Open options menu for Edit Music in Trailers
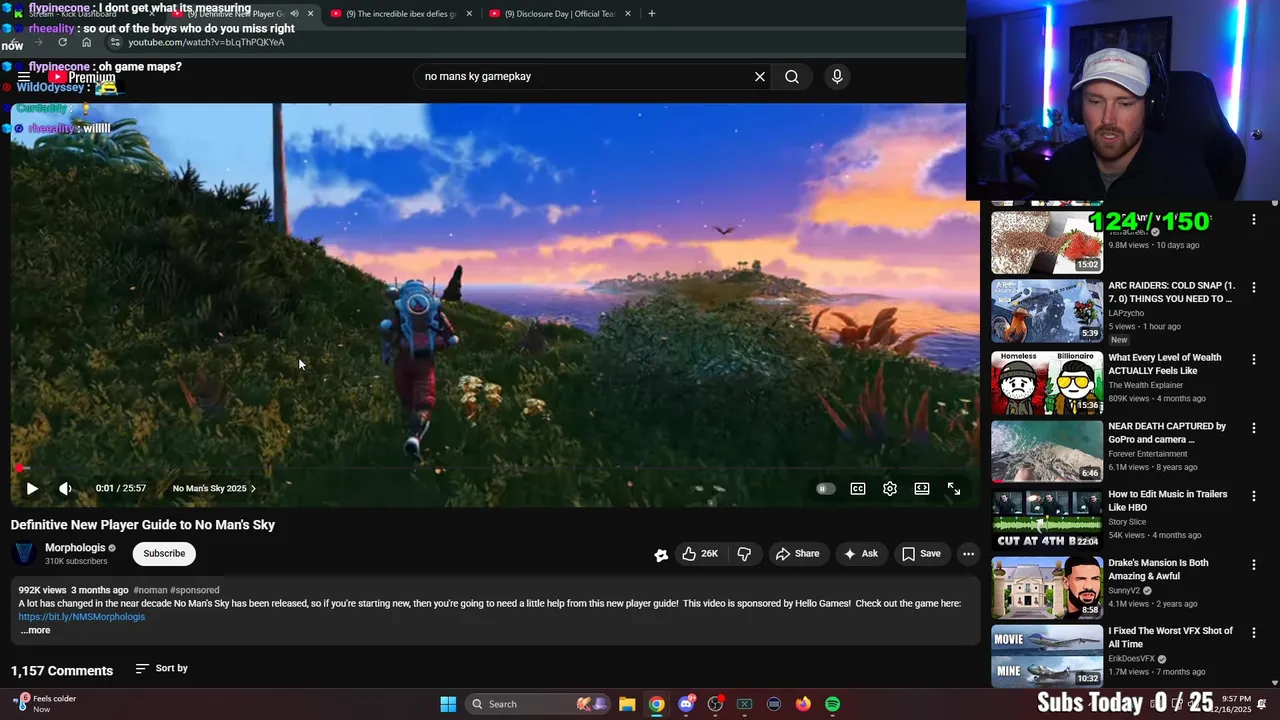The height and width of the screenshot is (720, 1280). [x=1254, y=497]
